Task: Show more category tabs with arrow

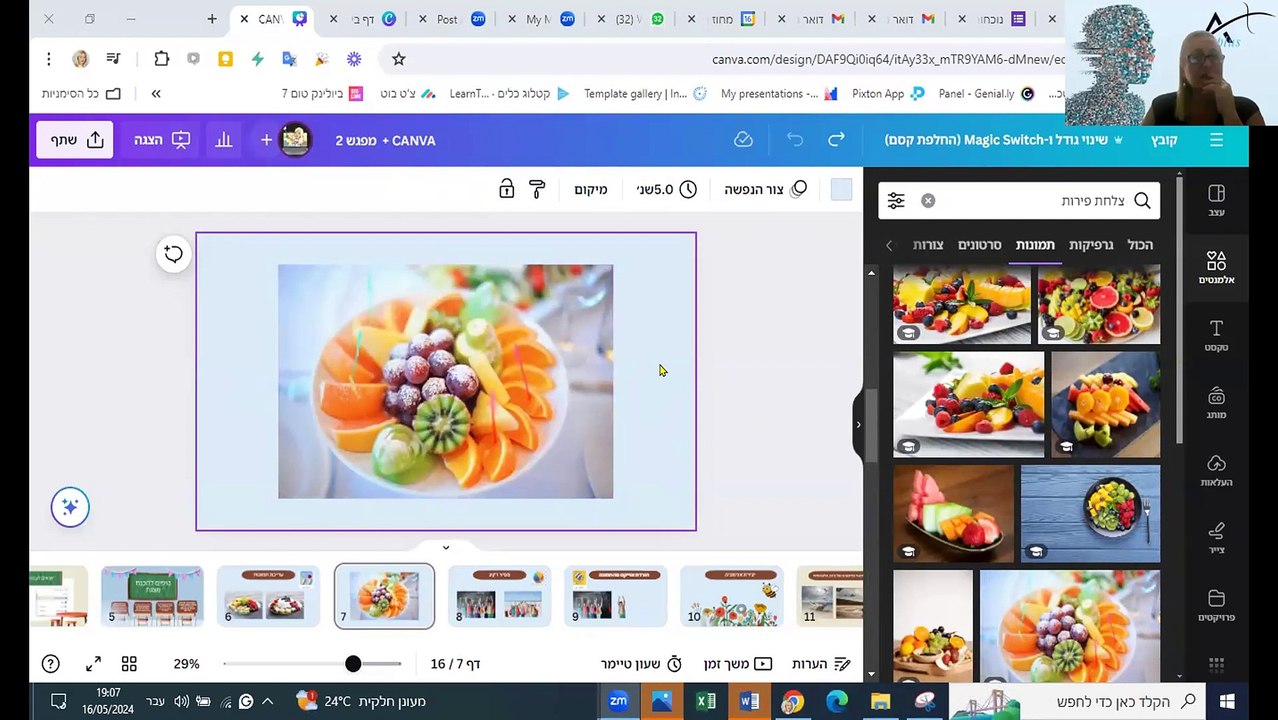Action: 889,245
